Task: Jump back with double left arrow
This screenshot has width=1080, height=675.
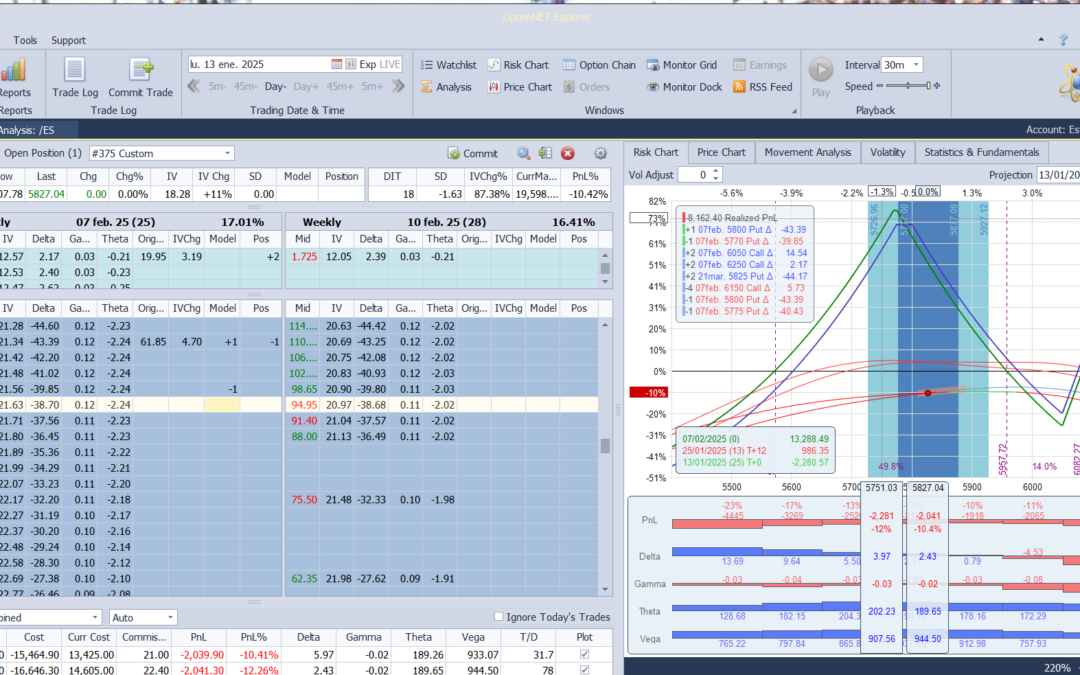Action: 194,86
